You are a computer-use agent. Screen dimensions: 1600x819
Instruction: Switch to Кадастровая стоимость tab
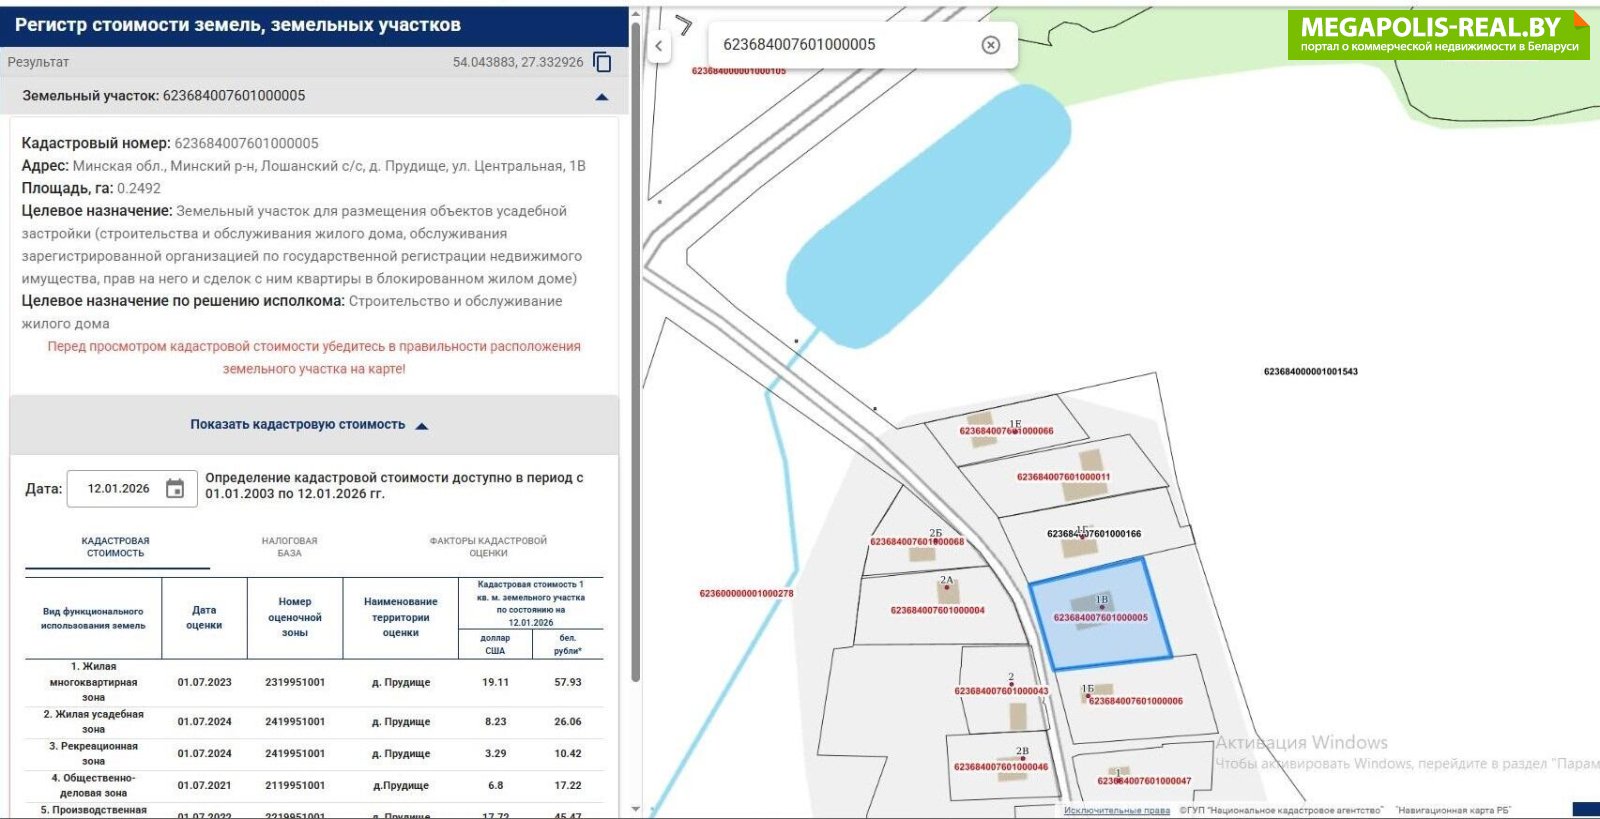point(116,547)
